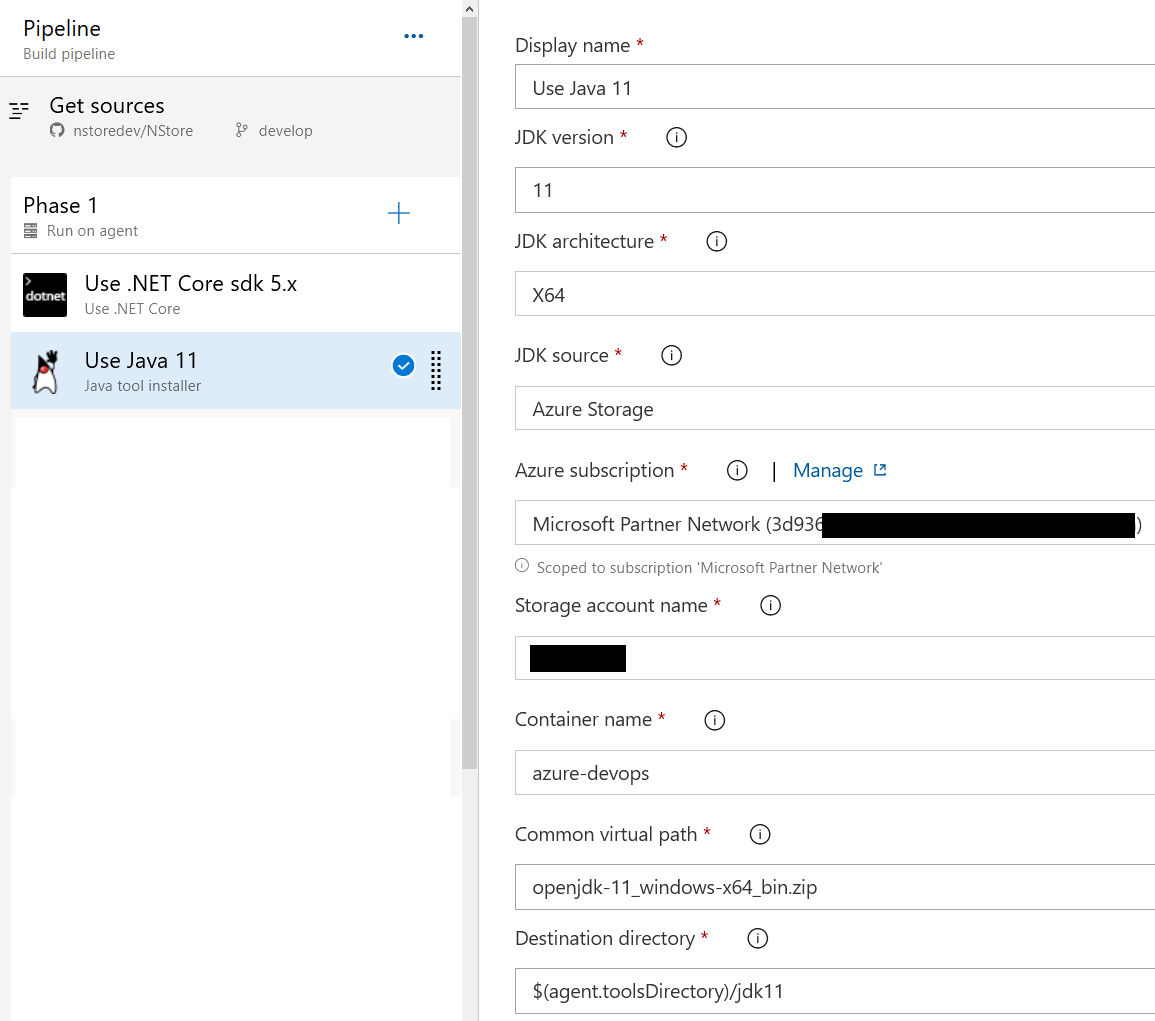Screen dimensions: 1155x1021
Task: Open the JDK architecture X64 dropdown
Action: tap(835, 294)
